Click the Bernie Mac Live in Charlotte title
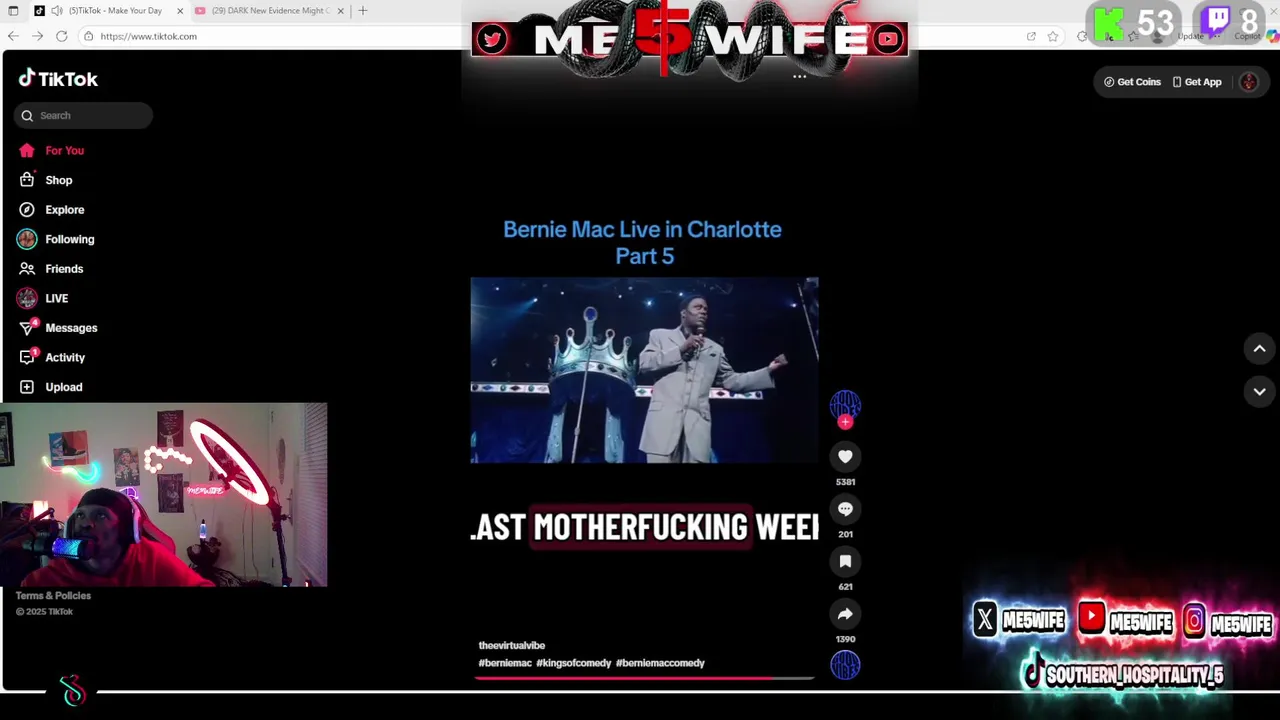This screenshot has width=1280, height=720. [642, 242]
